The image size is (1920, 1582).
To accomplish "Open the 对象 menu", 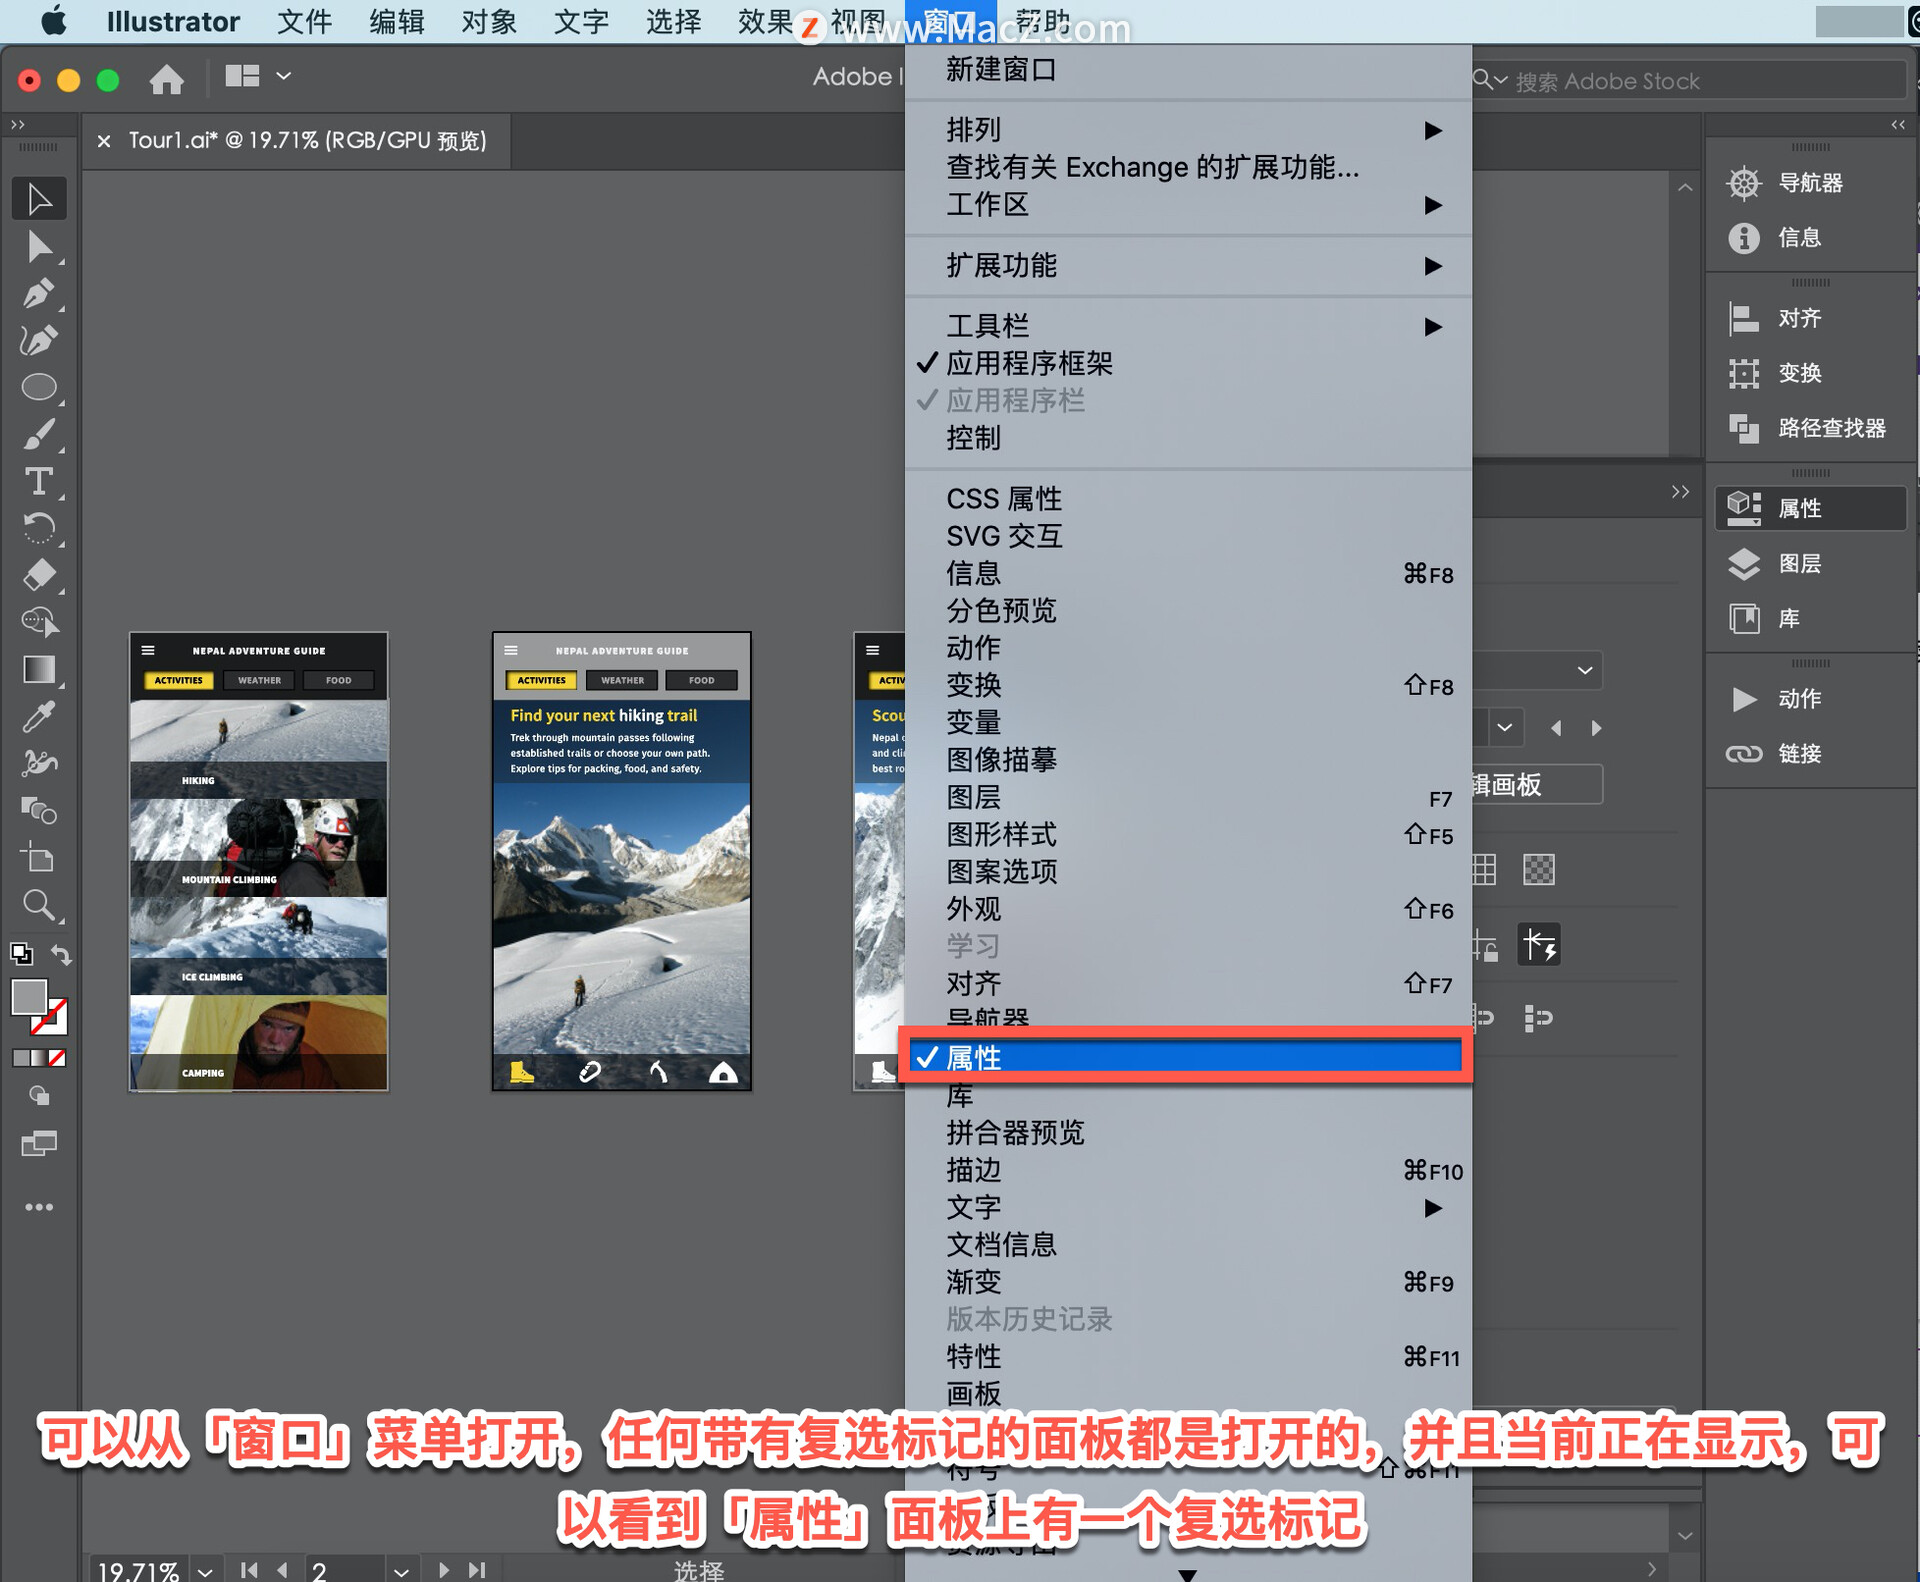I will pos(488,21).
